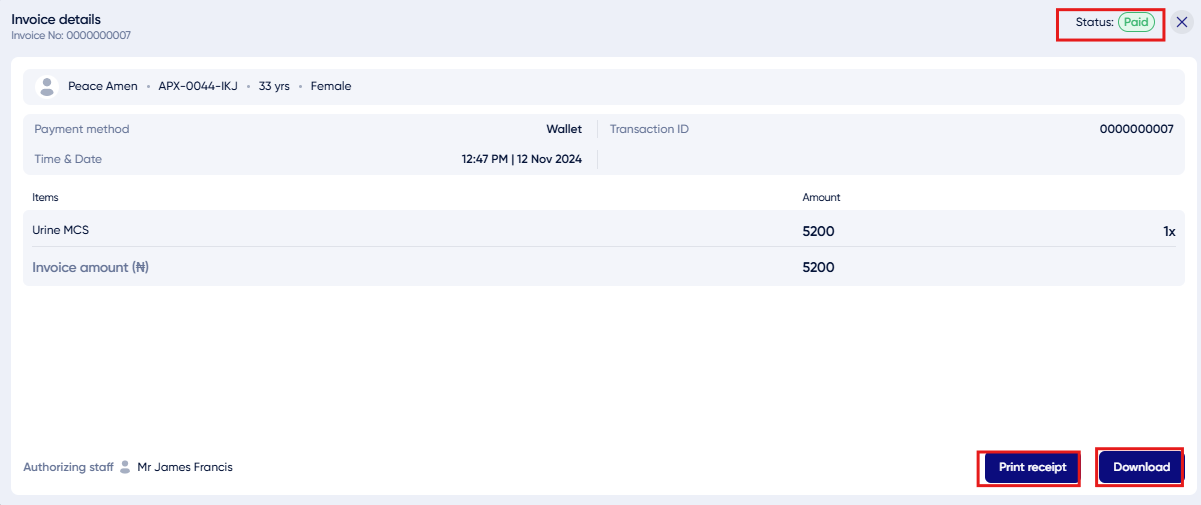The width and height of the screenshot is (1201, 505).
Task: Click the Invoice amount total 5200
Action: coord(818,267)
